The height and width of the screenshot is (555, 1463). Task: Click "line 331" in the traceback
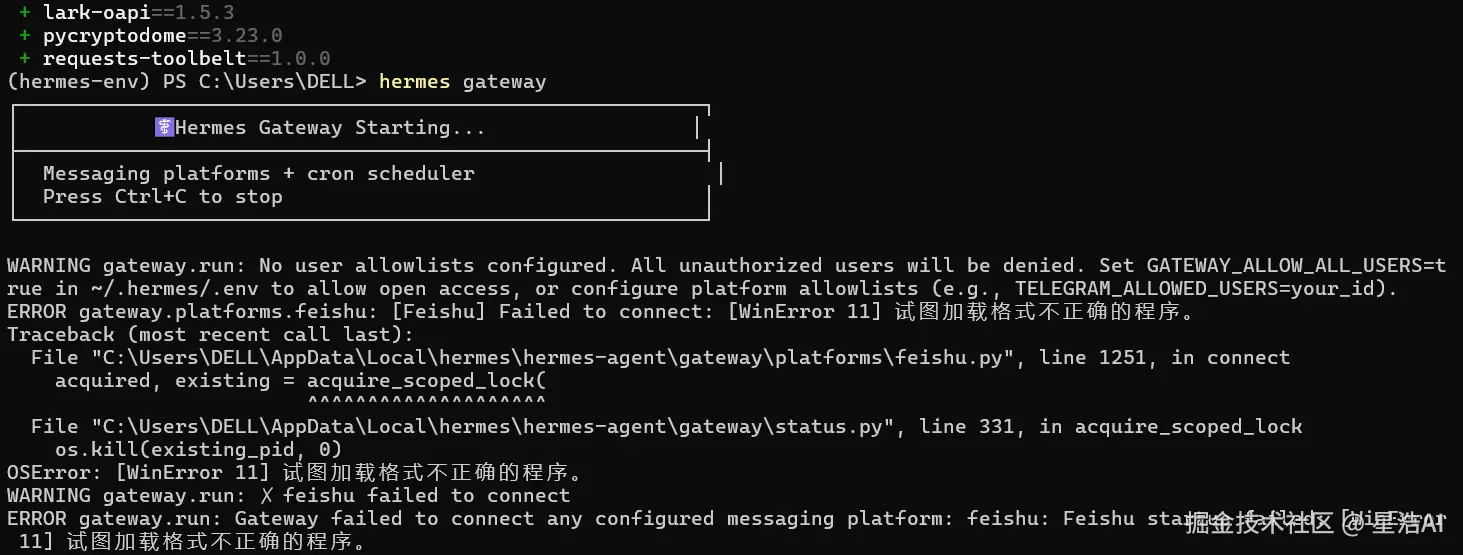point(966,427)
